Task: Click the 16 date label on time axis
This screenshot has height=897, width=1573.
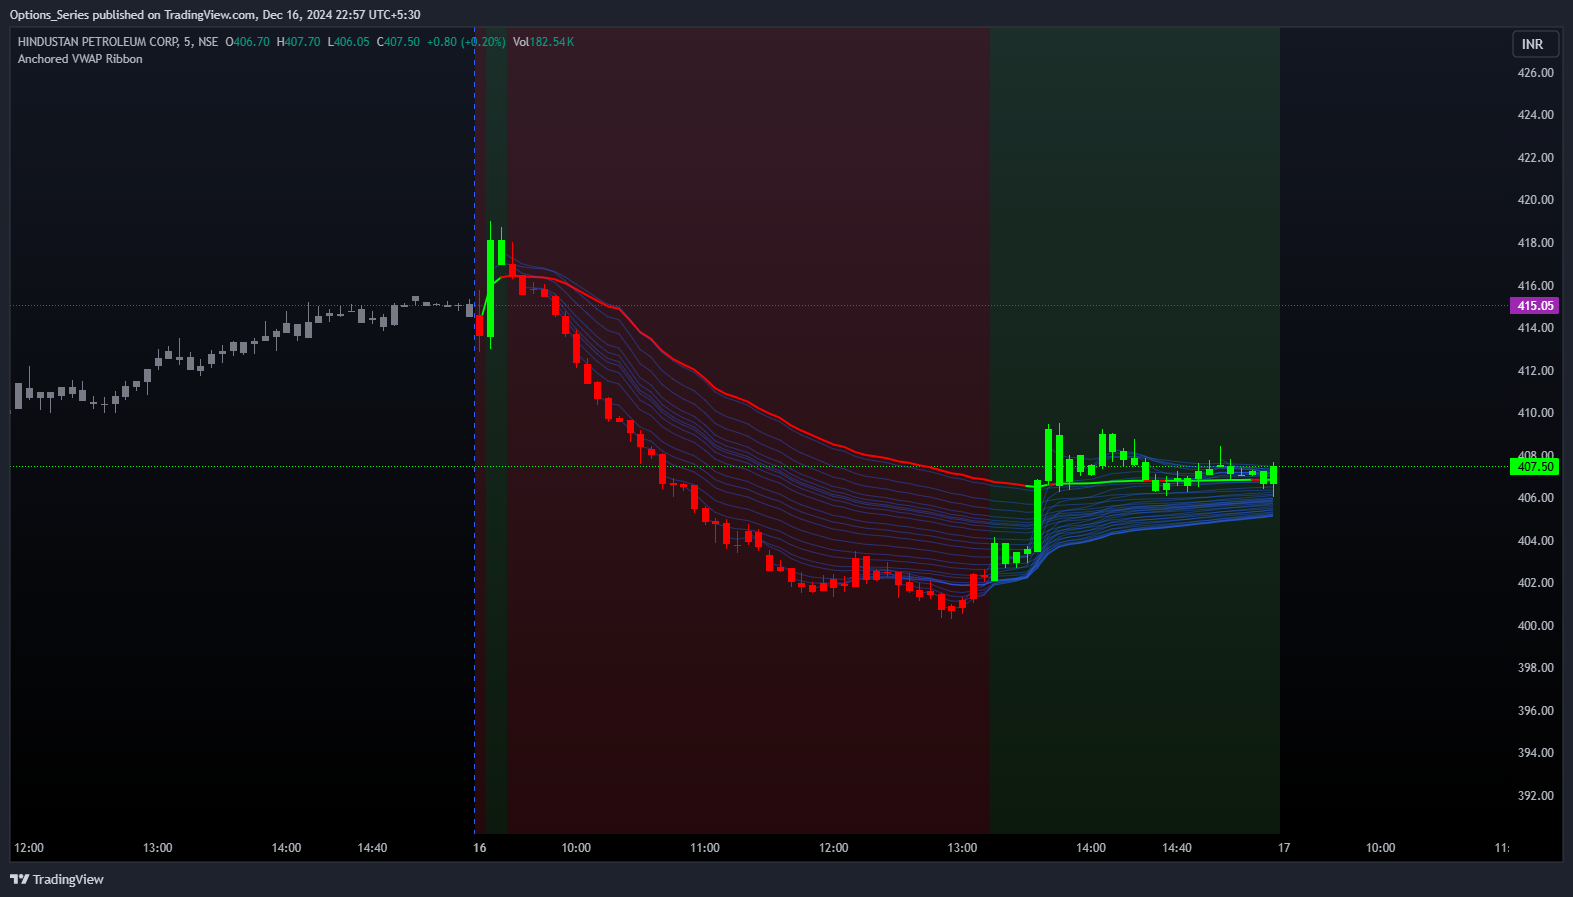Action: pos(480,848)
